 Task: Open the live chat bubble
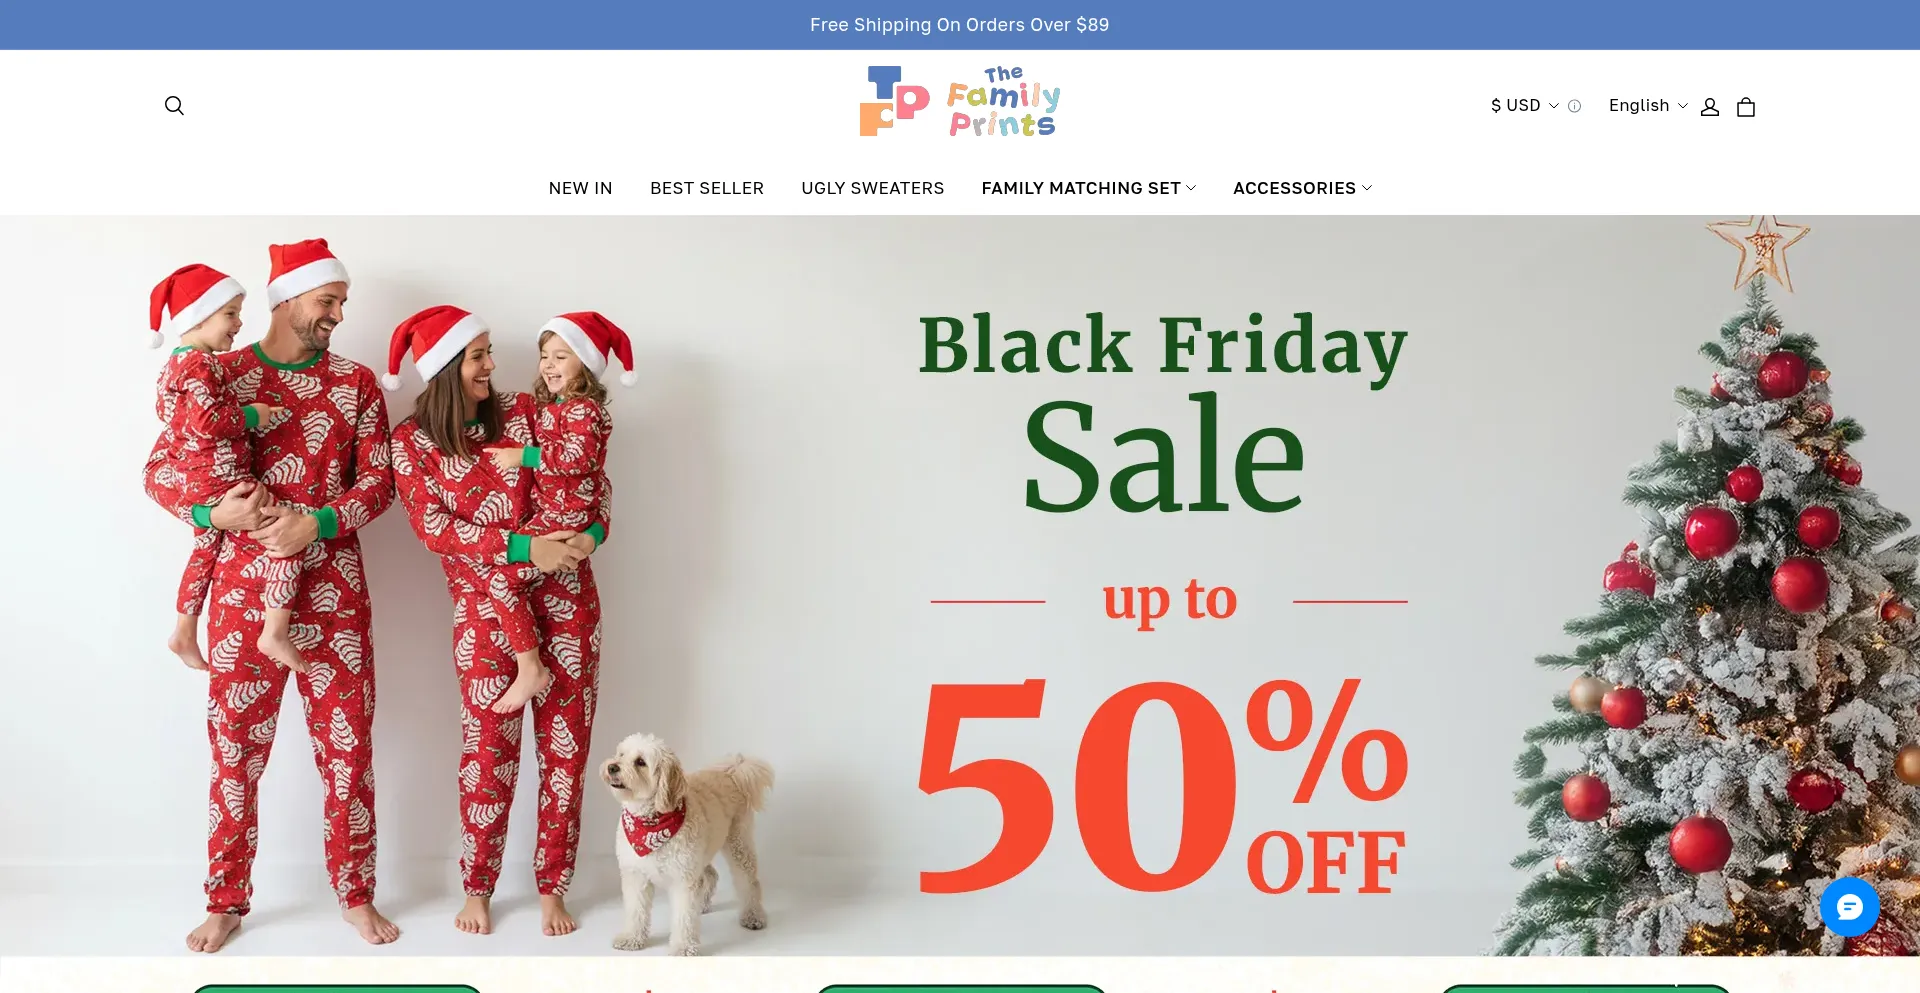coord(1849,907)
